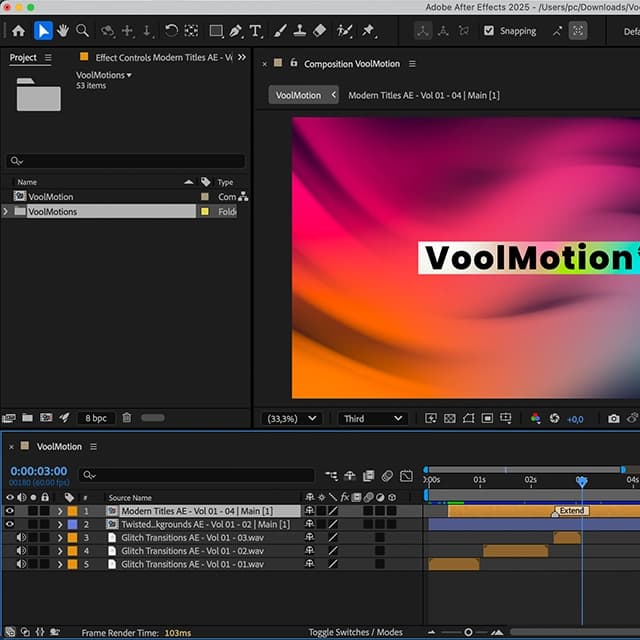This screenshot has width=640, height=640.
Task: Click the new composition icon in Project panel
Action: (46, 418)
